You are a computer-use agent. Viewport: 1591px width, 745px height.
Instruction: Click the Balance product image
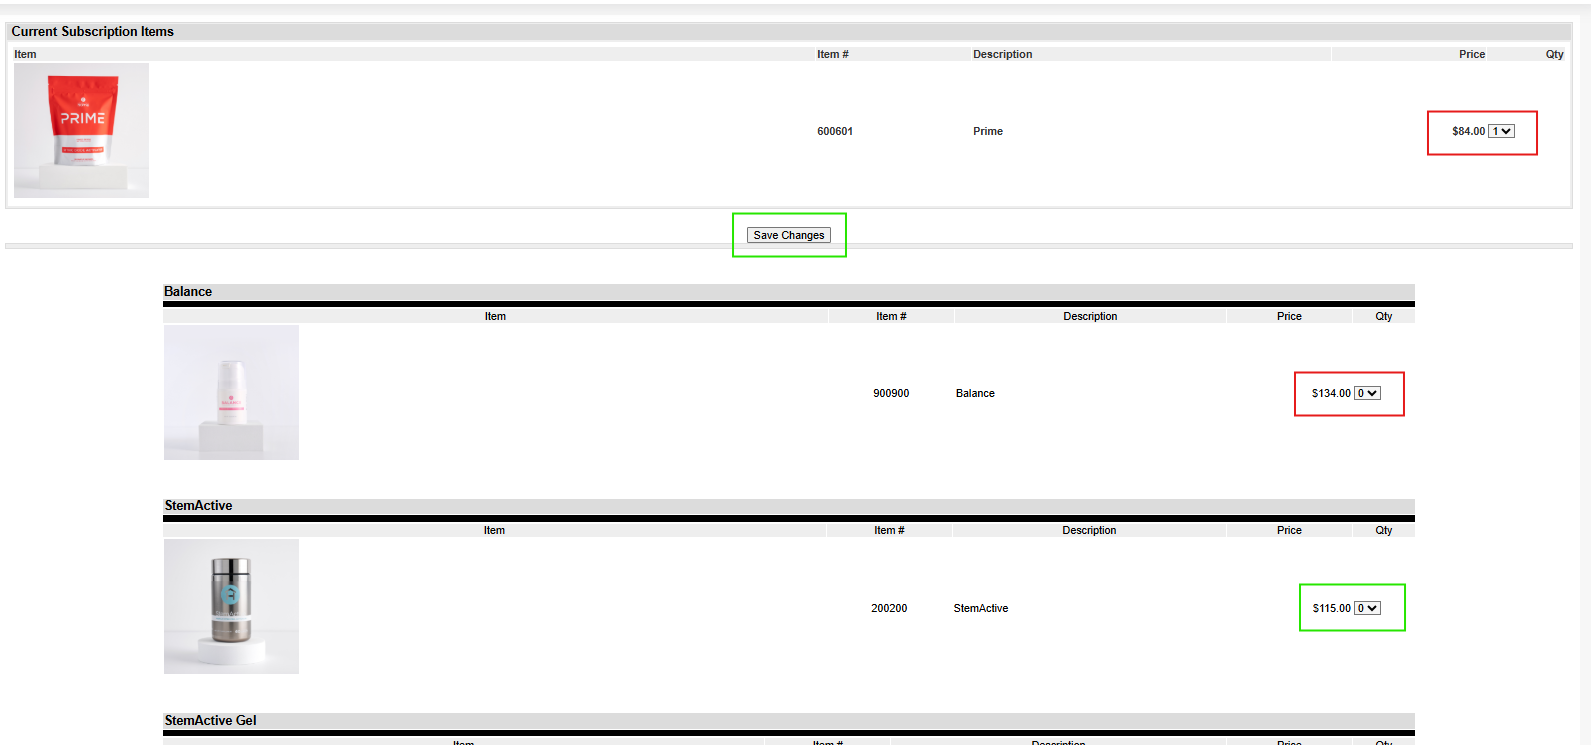tap(231, 392)
